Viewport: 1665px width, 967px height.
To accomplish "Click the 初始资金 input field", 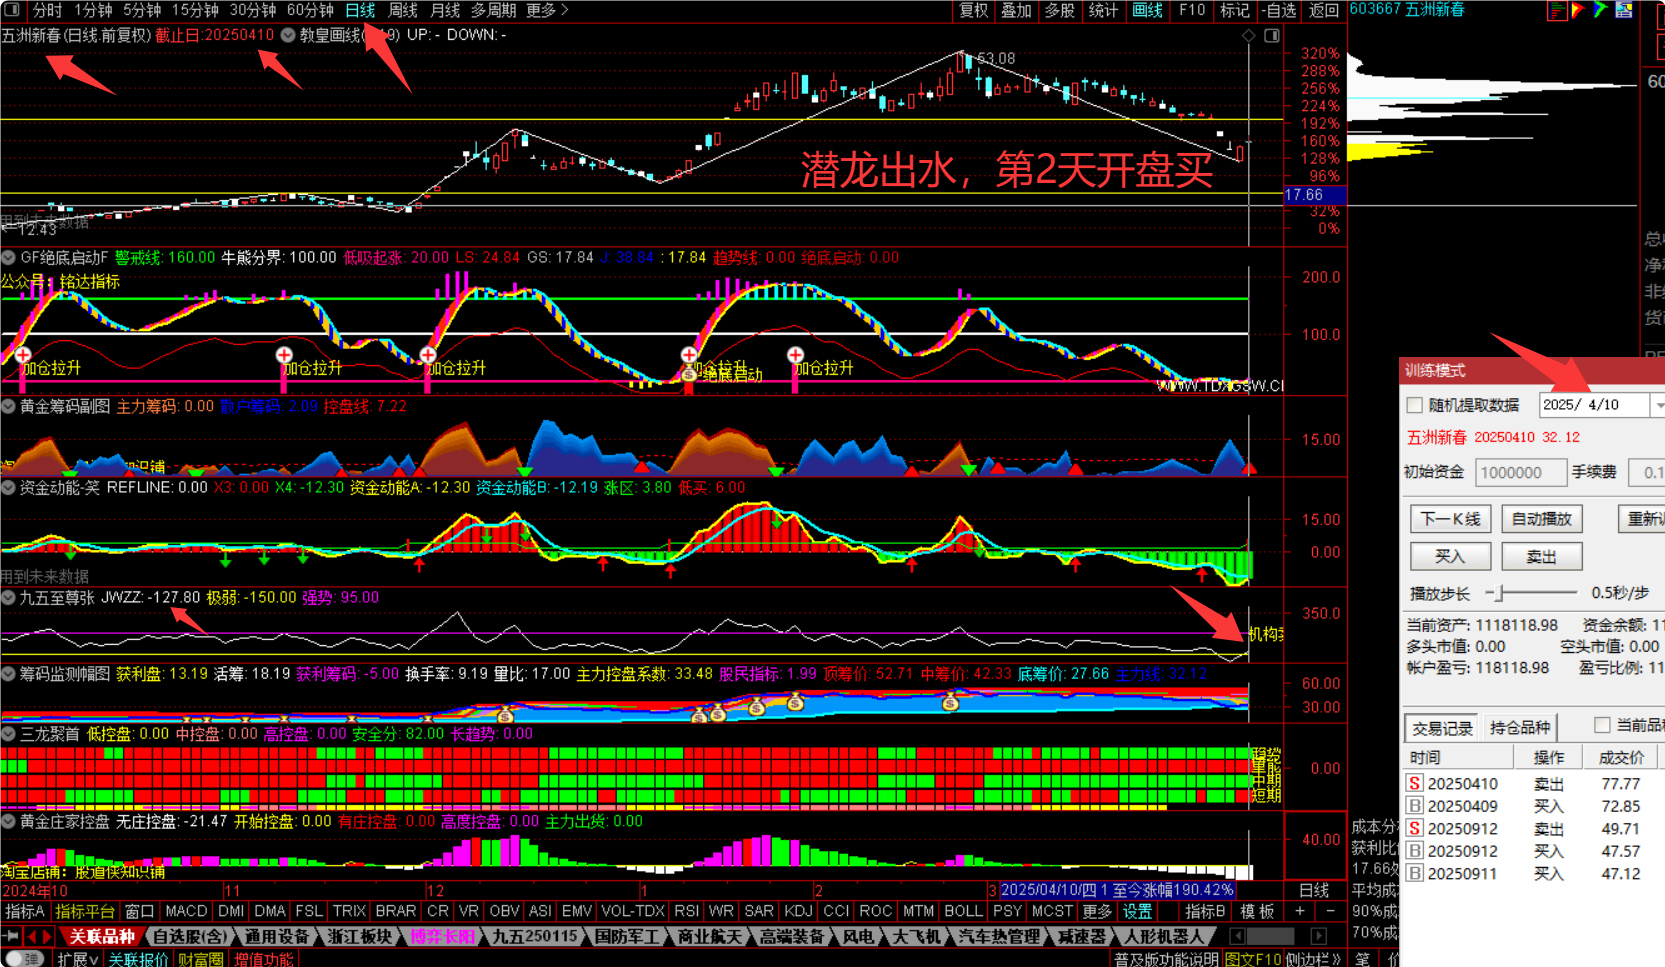I will pyautogui.click(x=1520, y=472).
